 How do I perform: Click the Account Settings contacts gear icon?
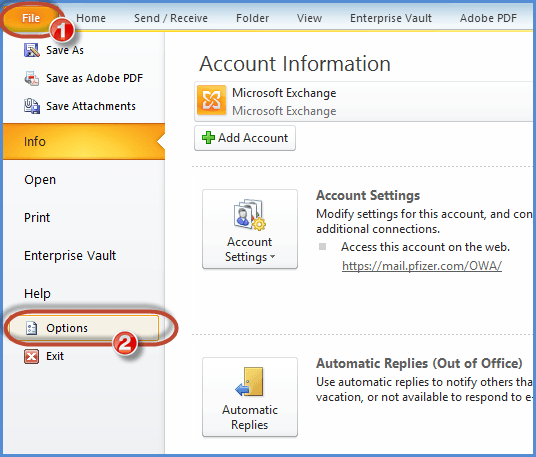point(250,215)
